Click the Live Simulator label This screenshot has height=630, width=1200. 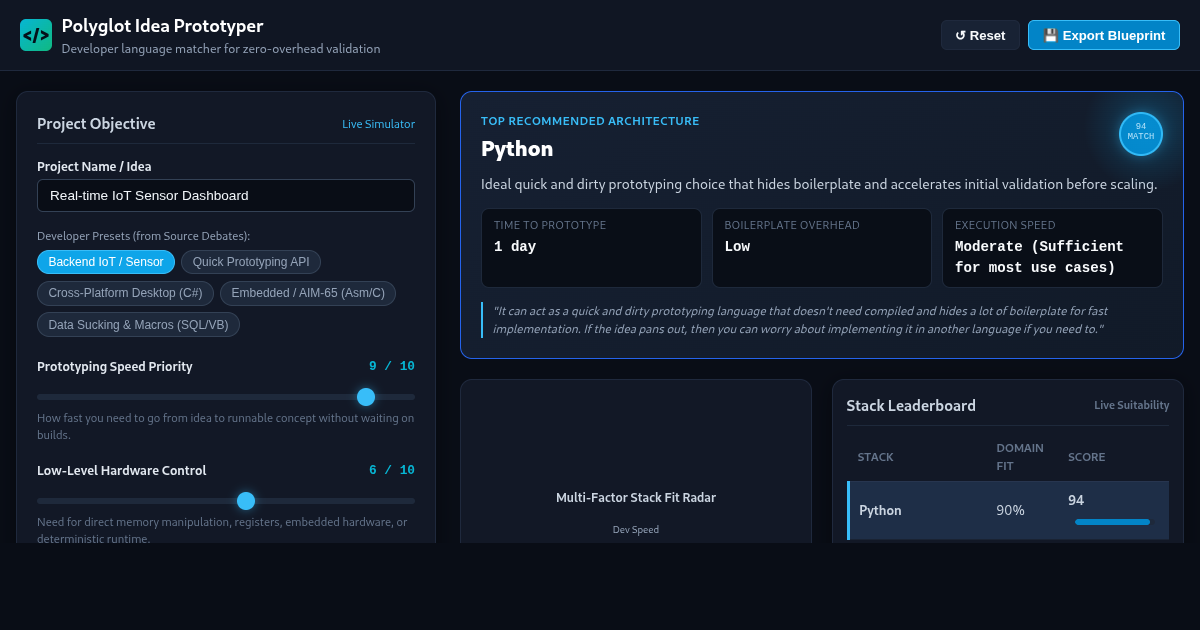click(x=378, y=124)
